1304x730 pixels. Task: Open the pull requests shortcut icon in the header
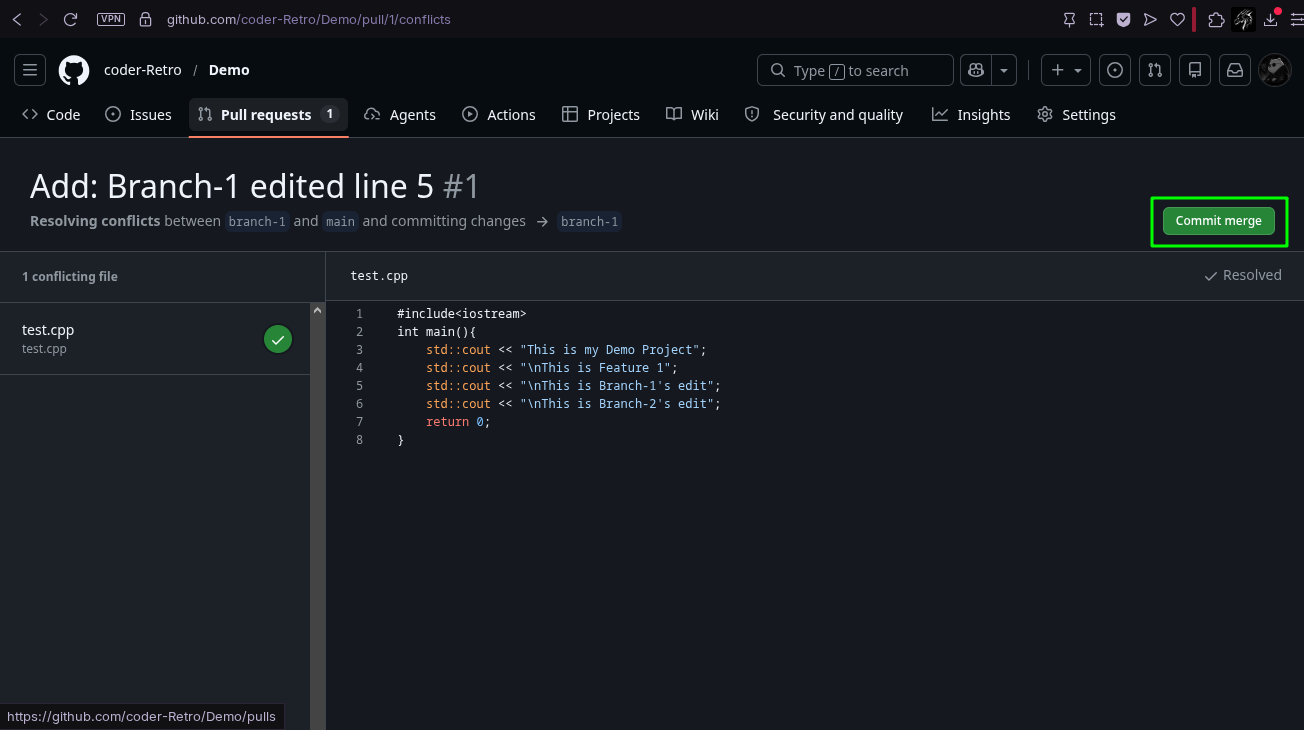pos(1155,70)
